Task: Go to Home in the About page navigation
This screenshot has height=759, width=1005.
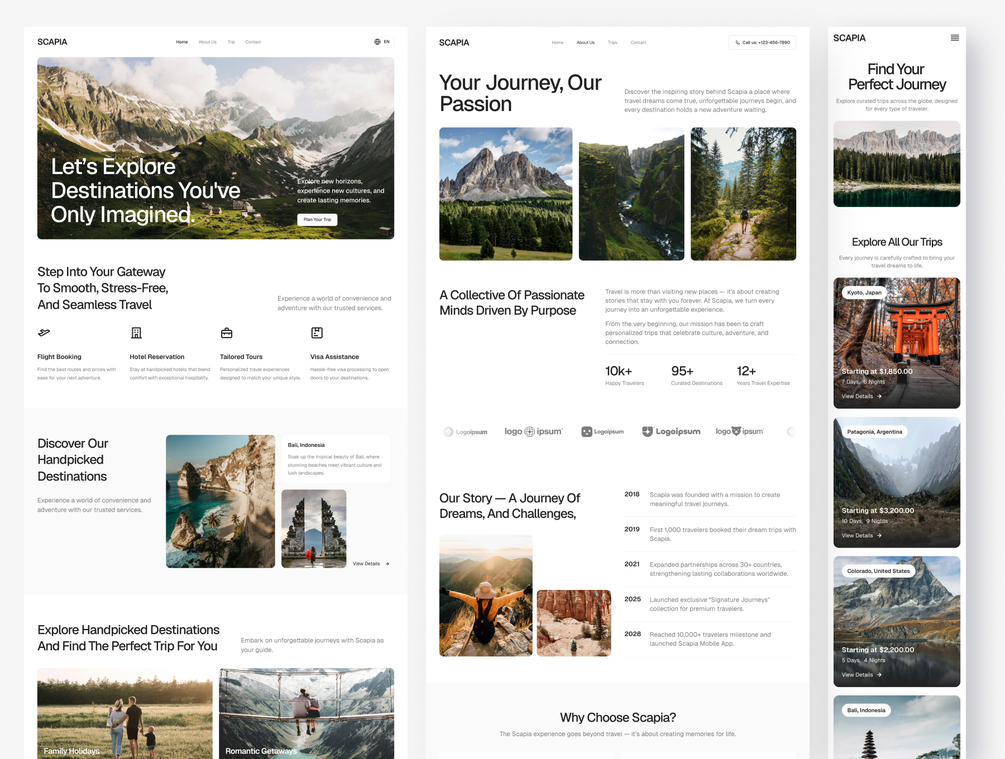Action: click(558, 42)
